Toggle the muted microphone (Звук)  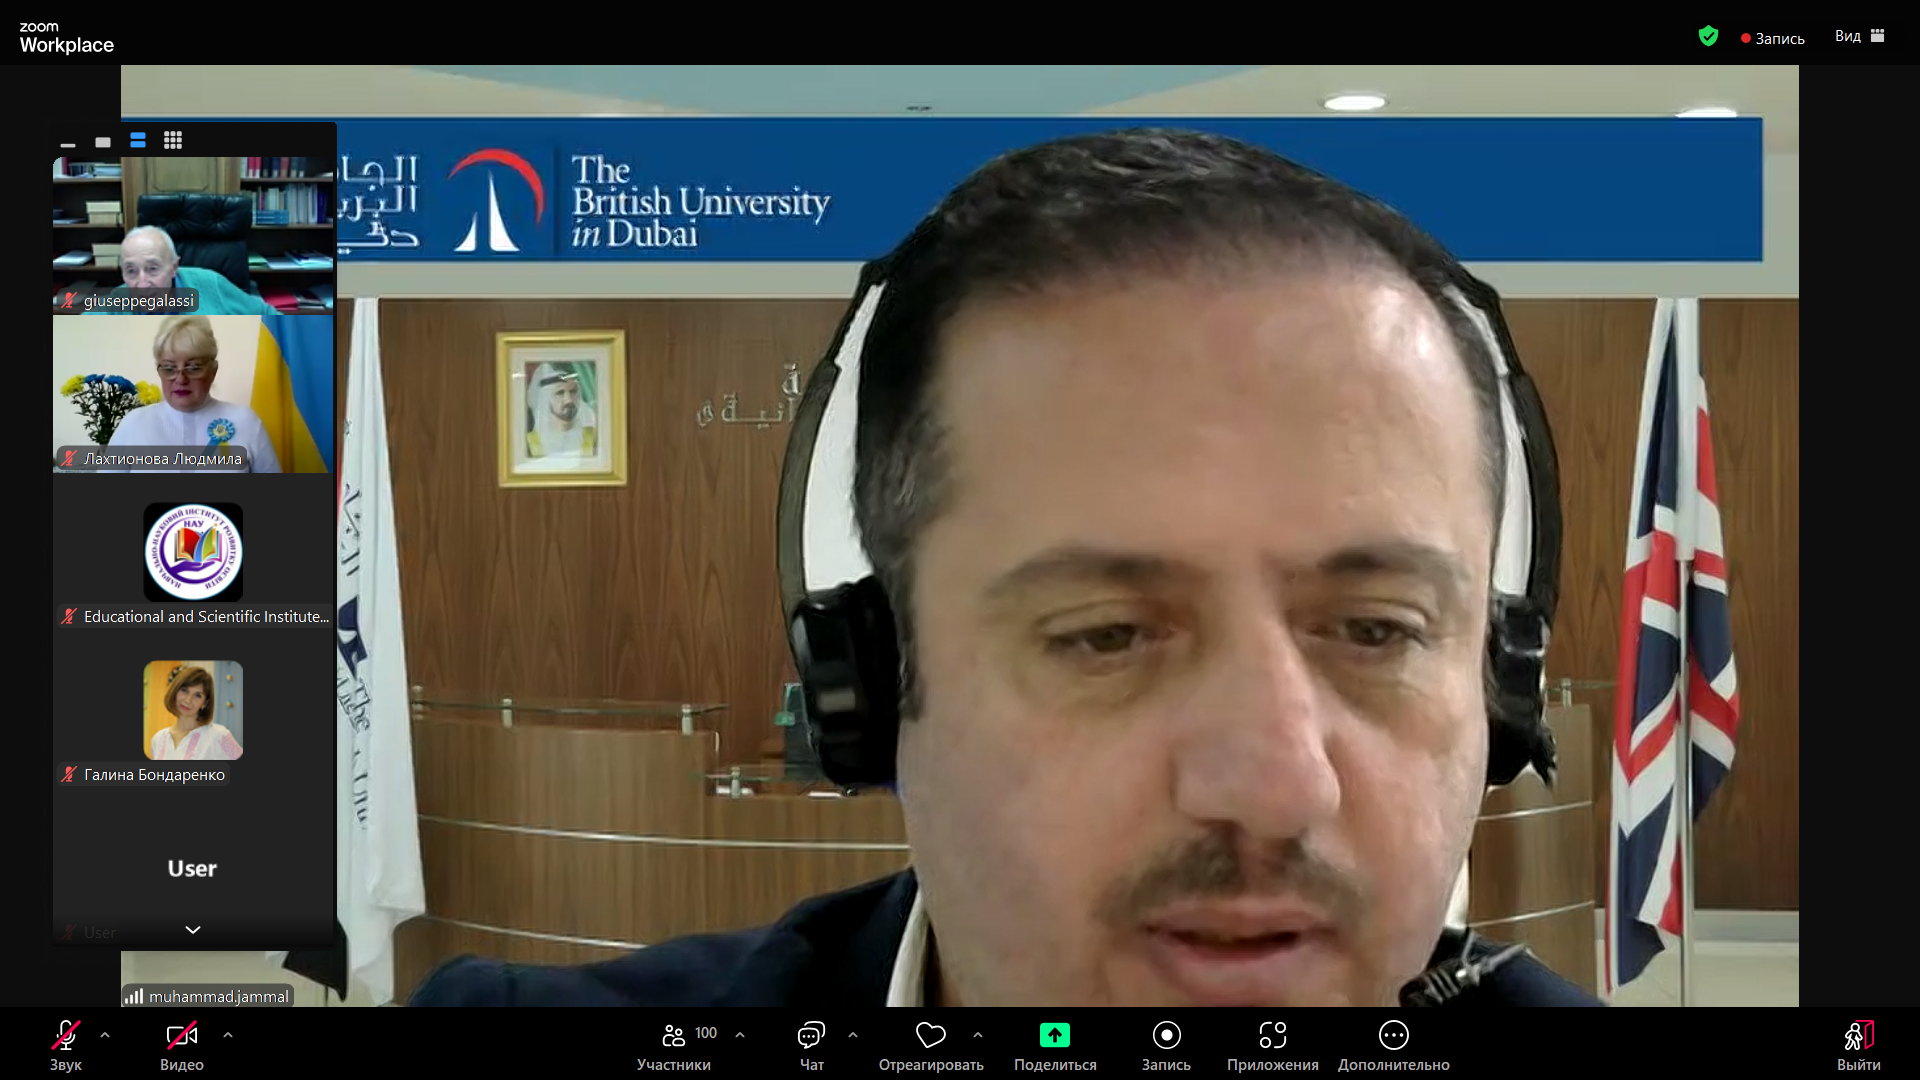[x=66, y=1035]
